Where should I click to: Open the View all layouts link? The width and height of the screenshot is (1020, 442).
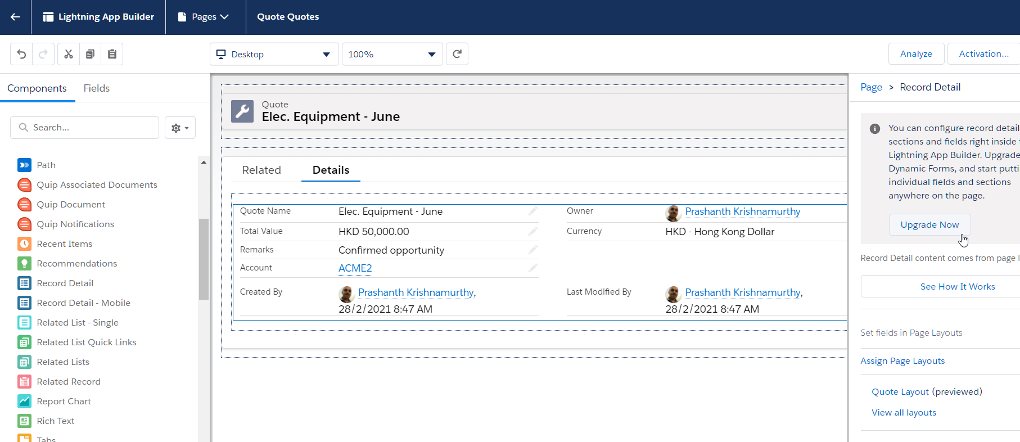click(x=904, y=413)
